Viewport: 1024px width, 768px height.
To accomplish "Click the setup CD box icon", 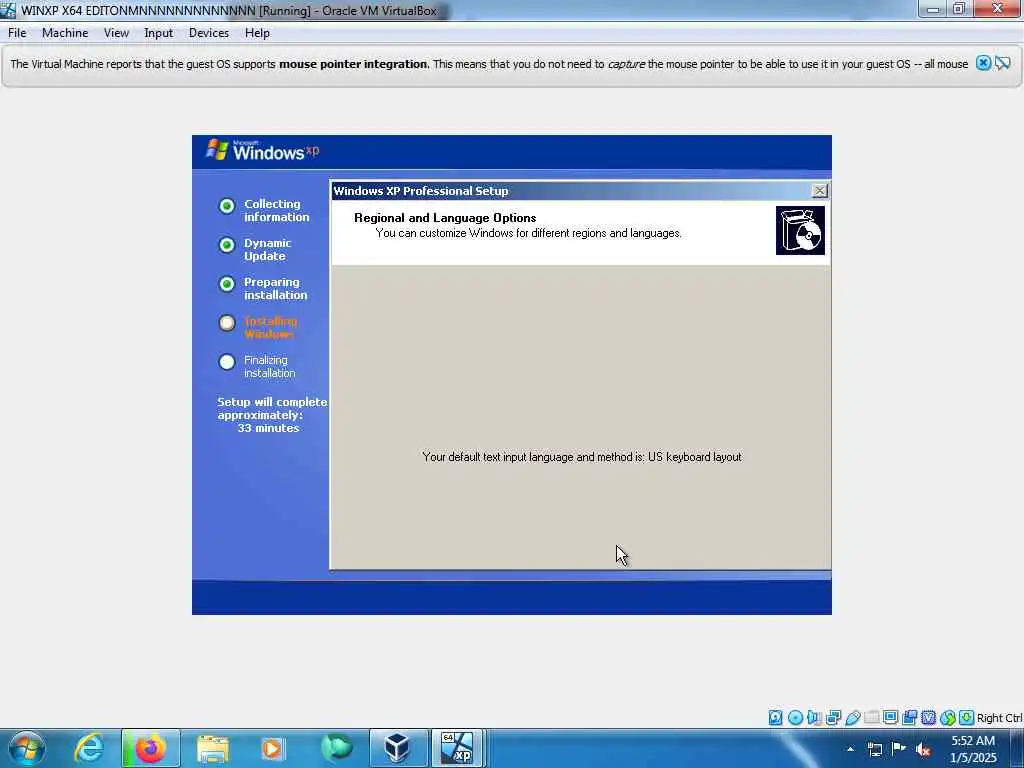I will click(800, 231).
